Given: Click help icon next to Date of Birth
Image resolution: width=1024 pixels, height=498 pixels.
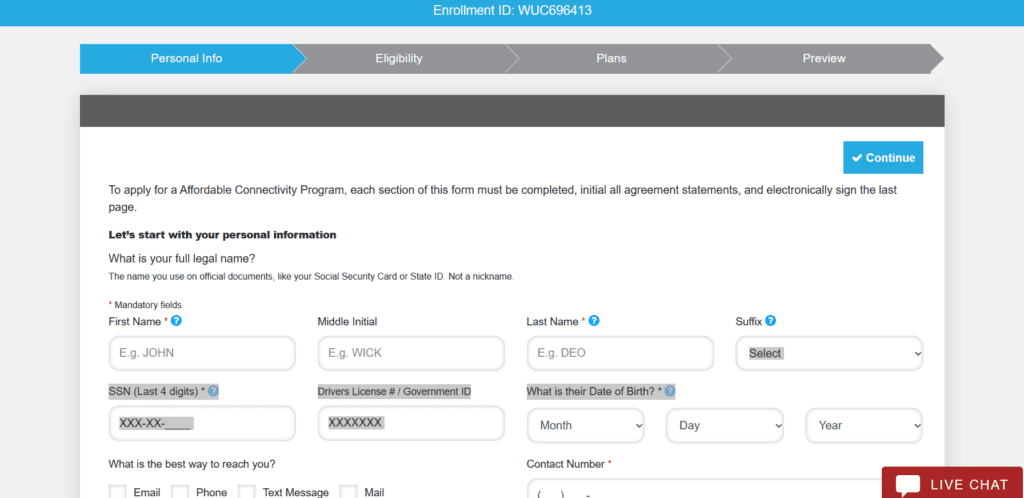Looking at the screenshot, I should (x=670, y=391).
